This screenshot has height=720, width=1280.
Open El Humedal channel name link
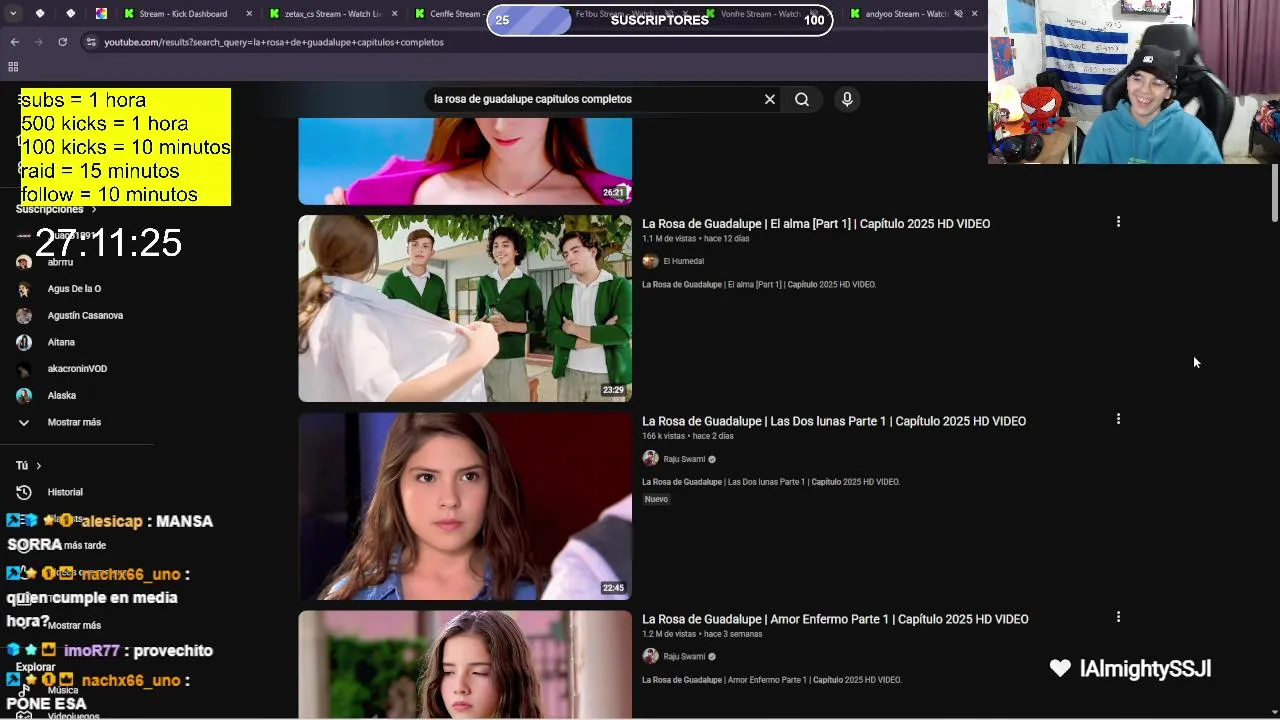pyautogui.click(x=684, y=261)
